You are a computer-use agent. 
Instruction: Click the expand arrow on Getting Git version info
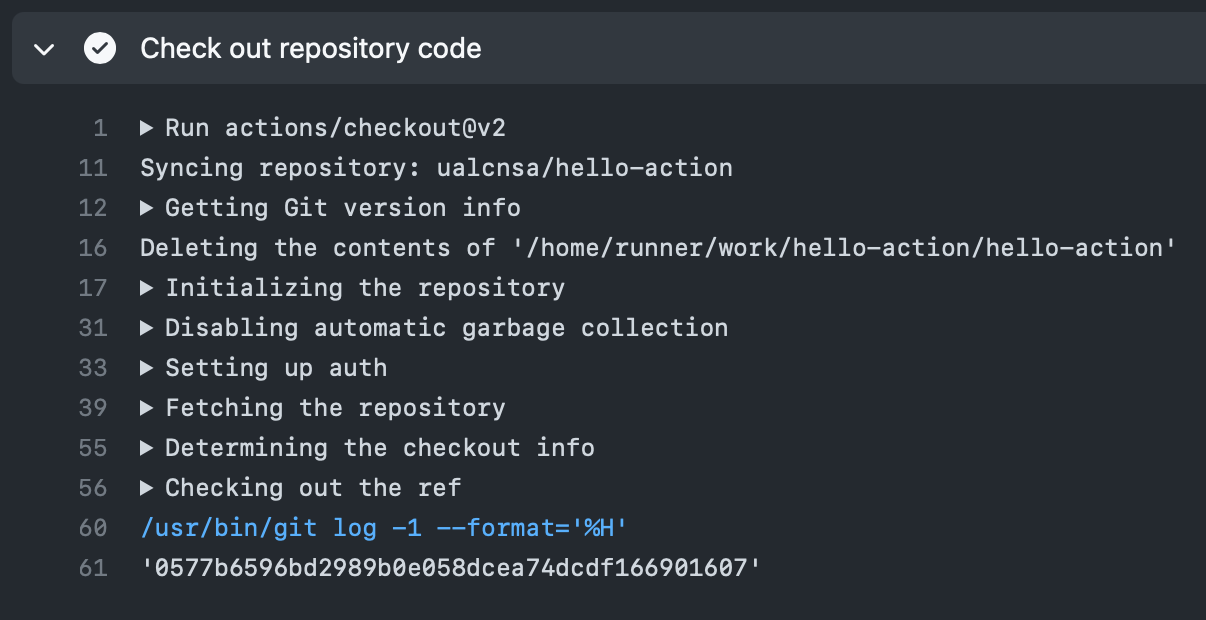(x=148, y=207)
